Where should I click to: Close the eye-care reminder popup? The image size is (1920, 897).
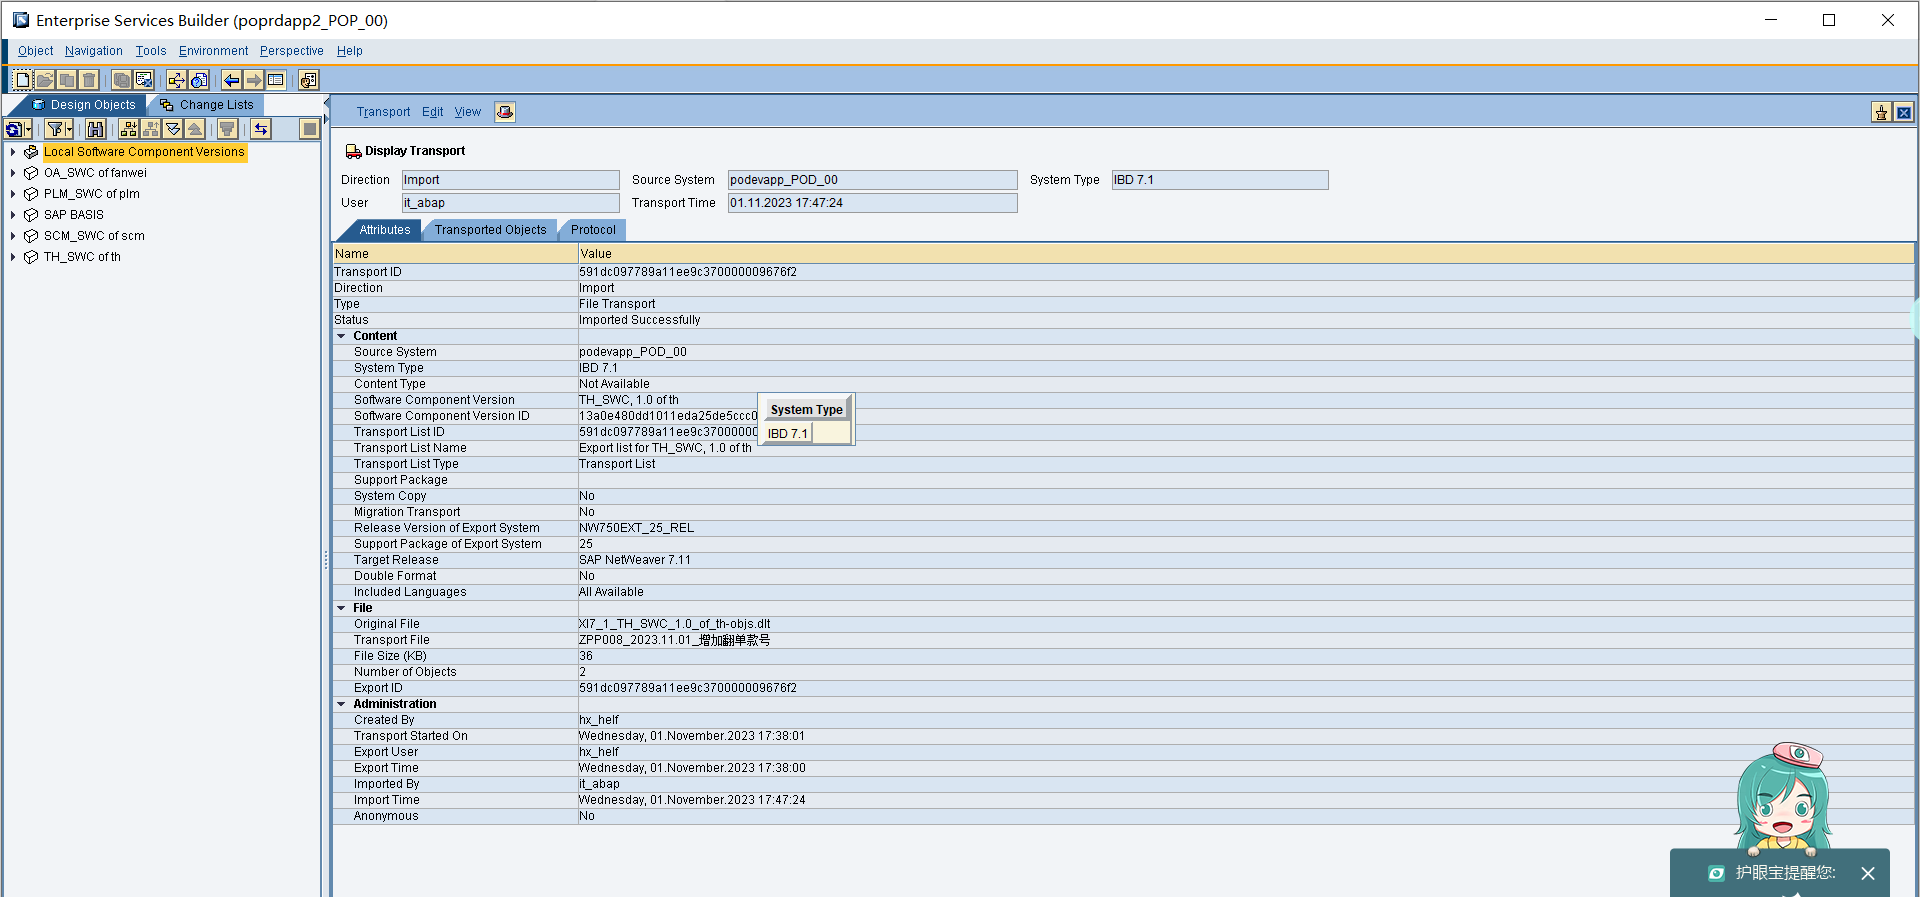point(1867,873)
